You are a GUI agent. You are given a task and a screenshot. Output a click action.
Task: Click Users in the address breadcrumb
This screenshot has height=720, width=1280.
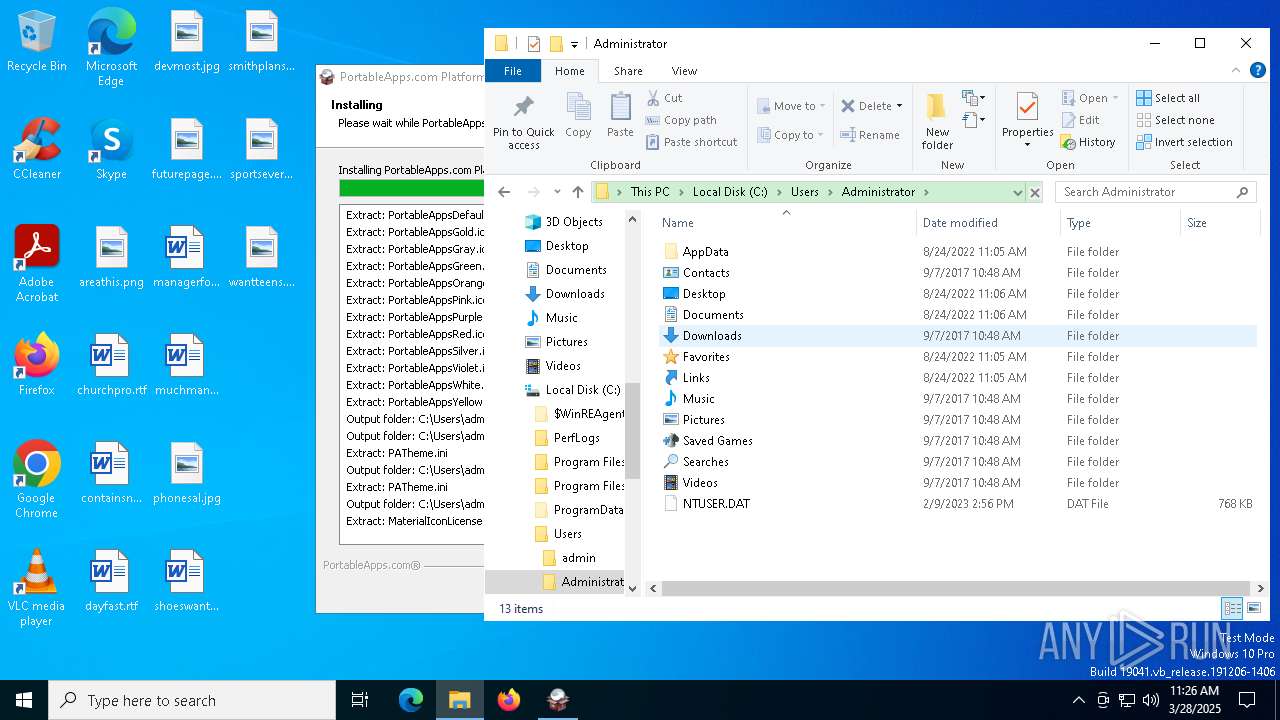[805, 192]
